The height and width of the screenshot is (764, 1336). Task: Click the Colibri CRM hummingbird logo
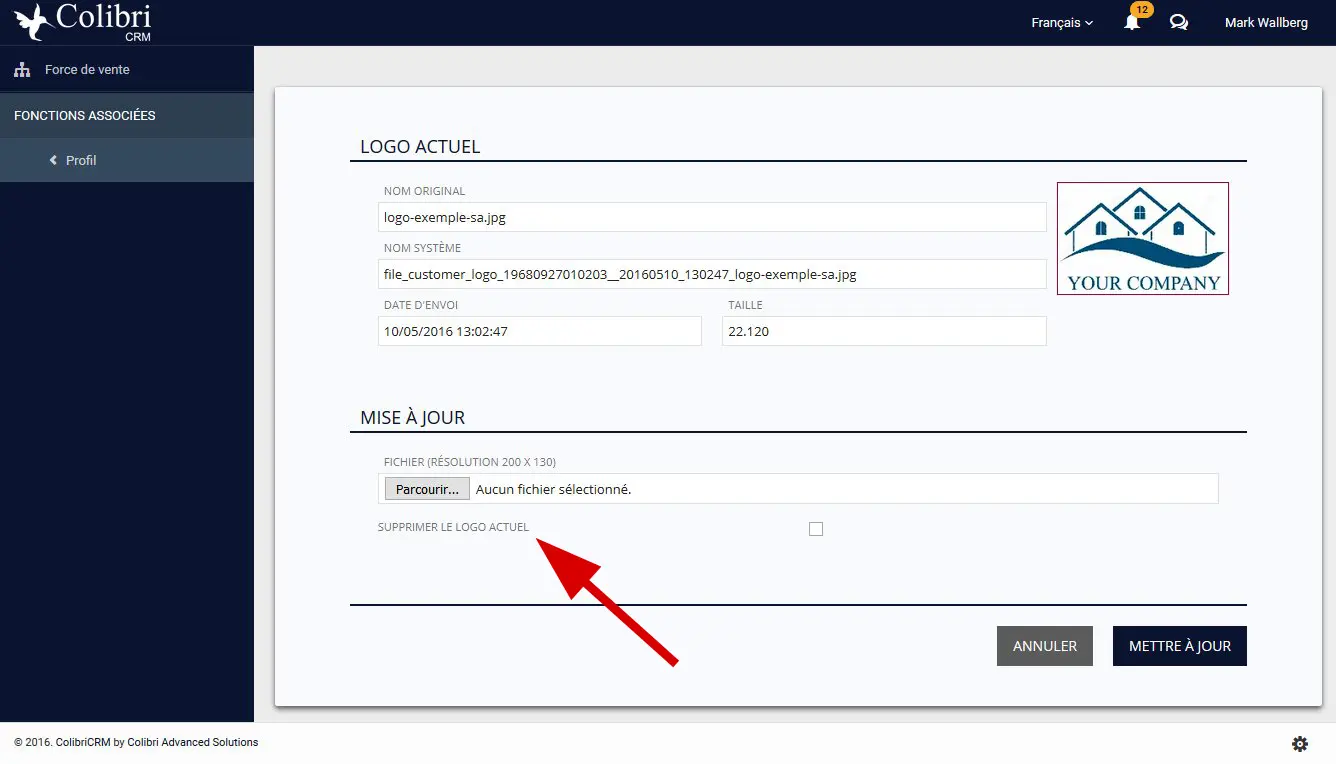pos(83,22)
